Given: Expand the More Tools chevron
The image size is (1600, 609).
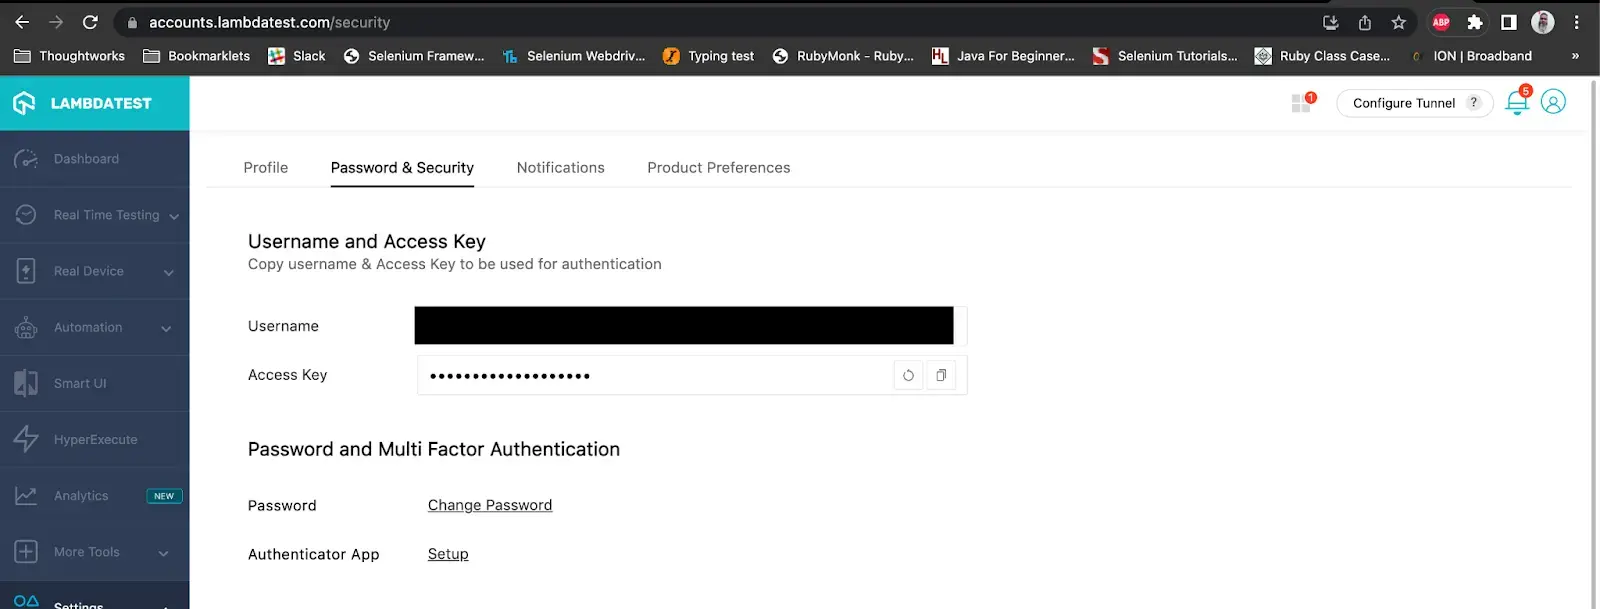Looking at the screenshot, I should pos(163,553).
